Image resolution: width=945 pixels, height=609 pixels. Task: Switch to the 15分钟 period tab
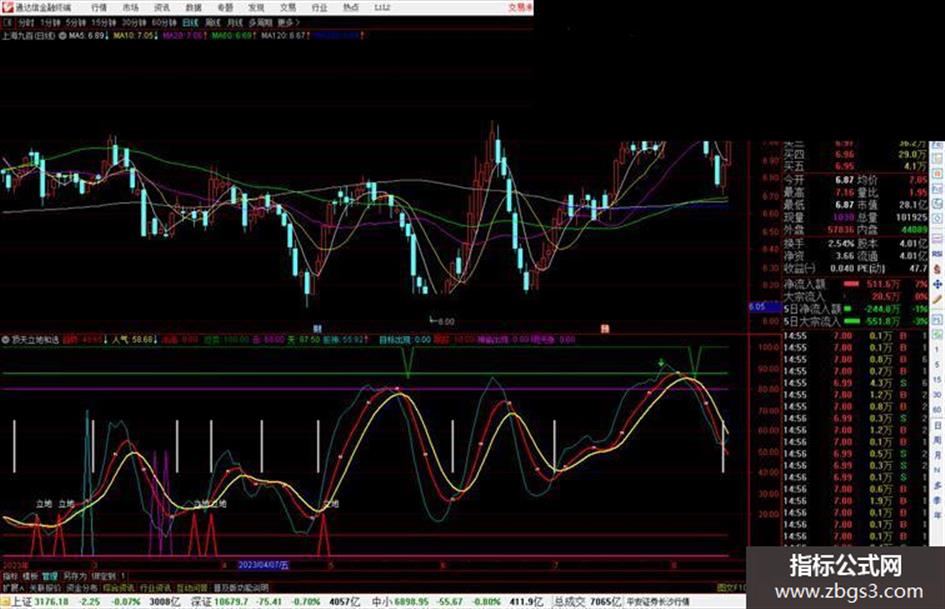tap(104, 22)
